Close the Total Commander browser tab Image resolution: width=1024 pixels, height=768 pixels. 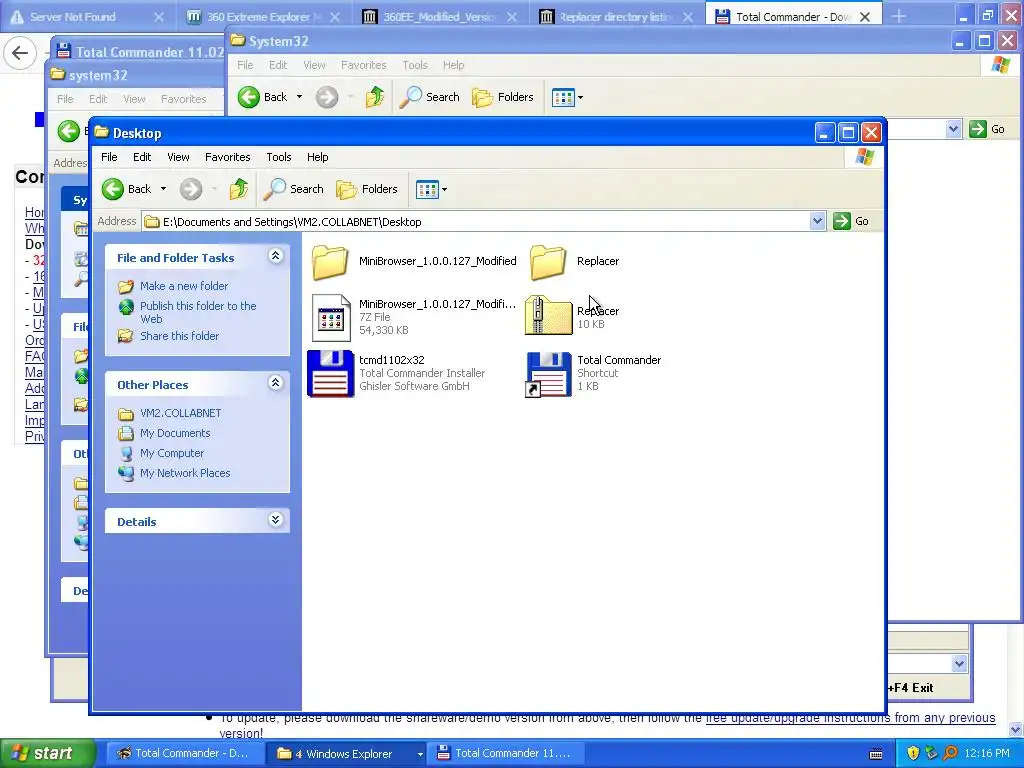(x=865, y=17)
